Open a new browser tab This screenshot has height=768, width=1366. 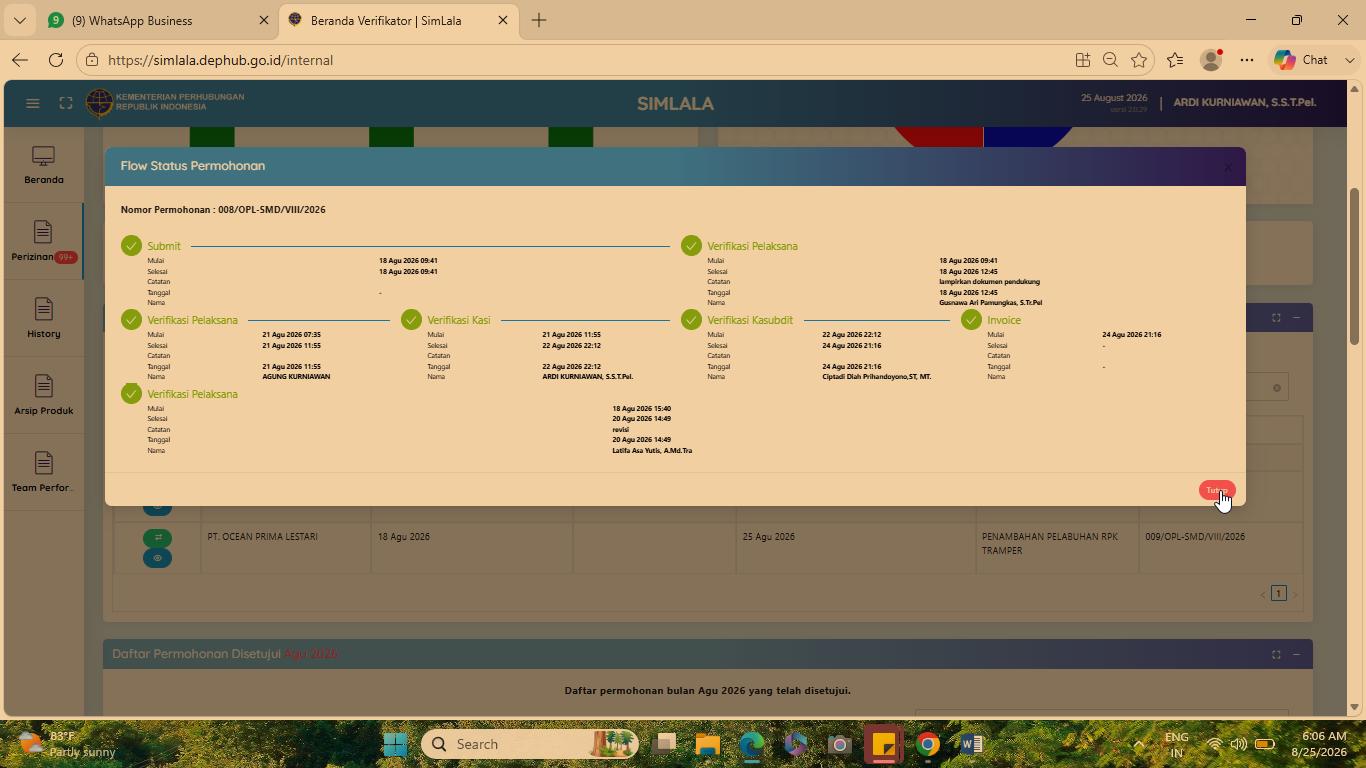point(539,20)
